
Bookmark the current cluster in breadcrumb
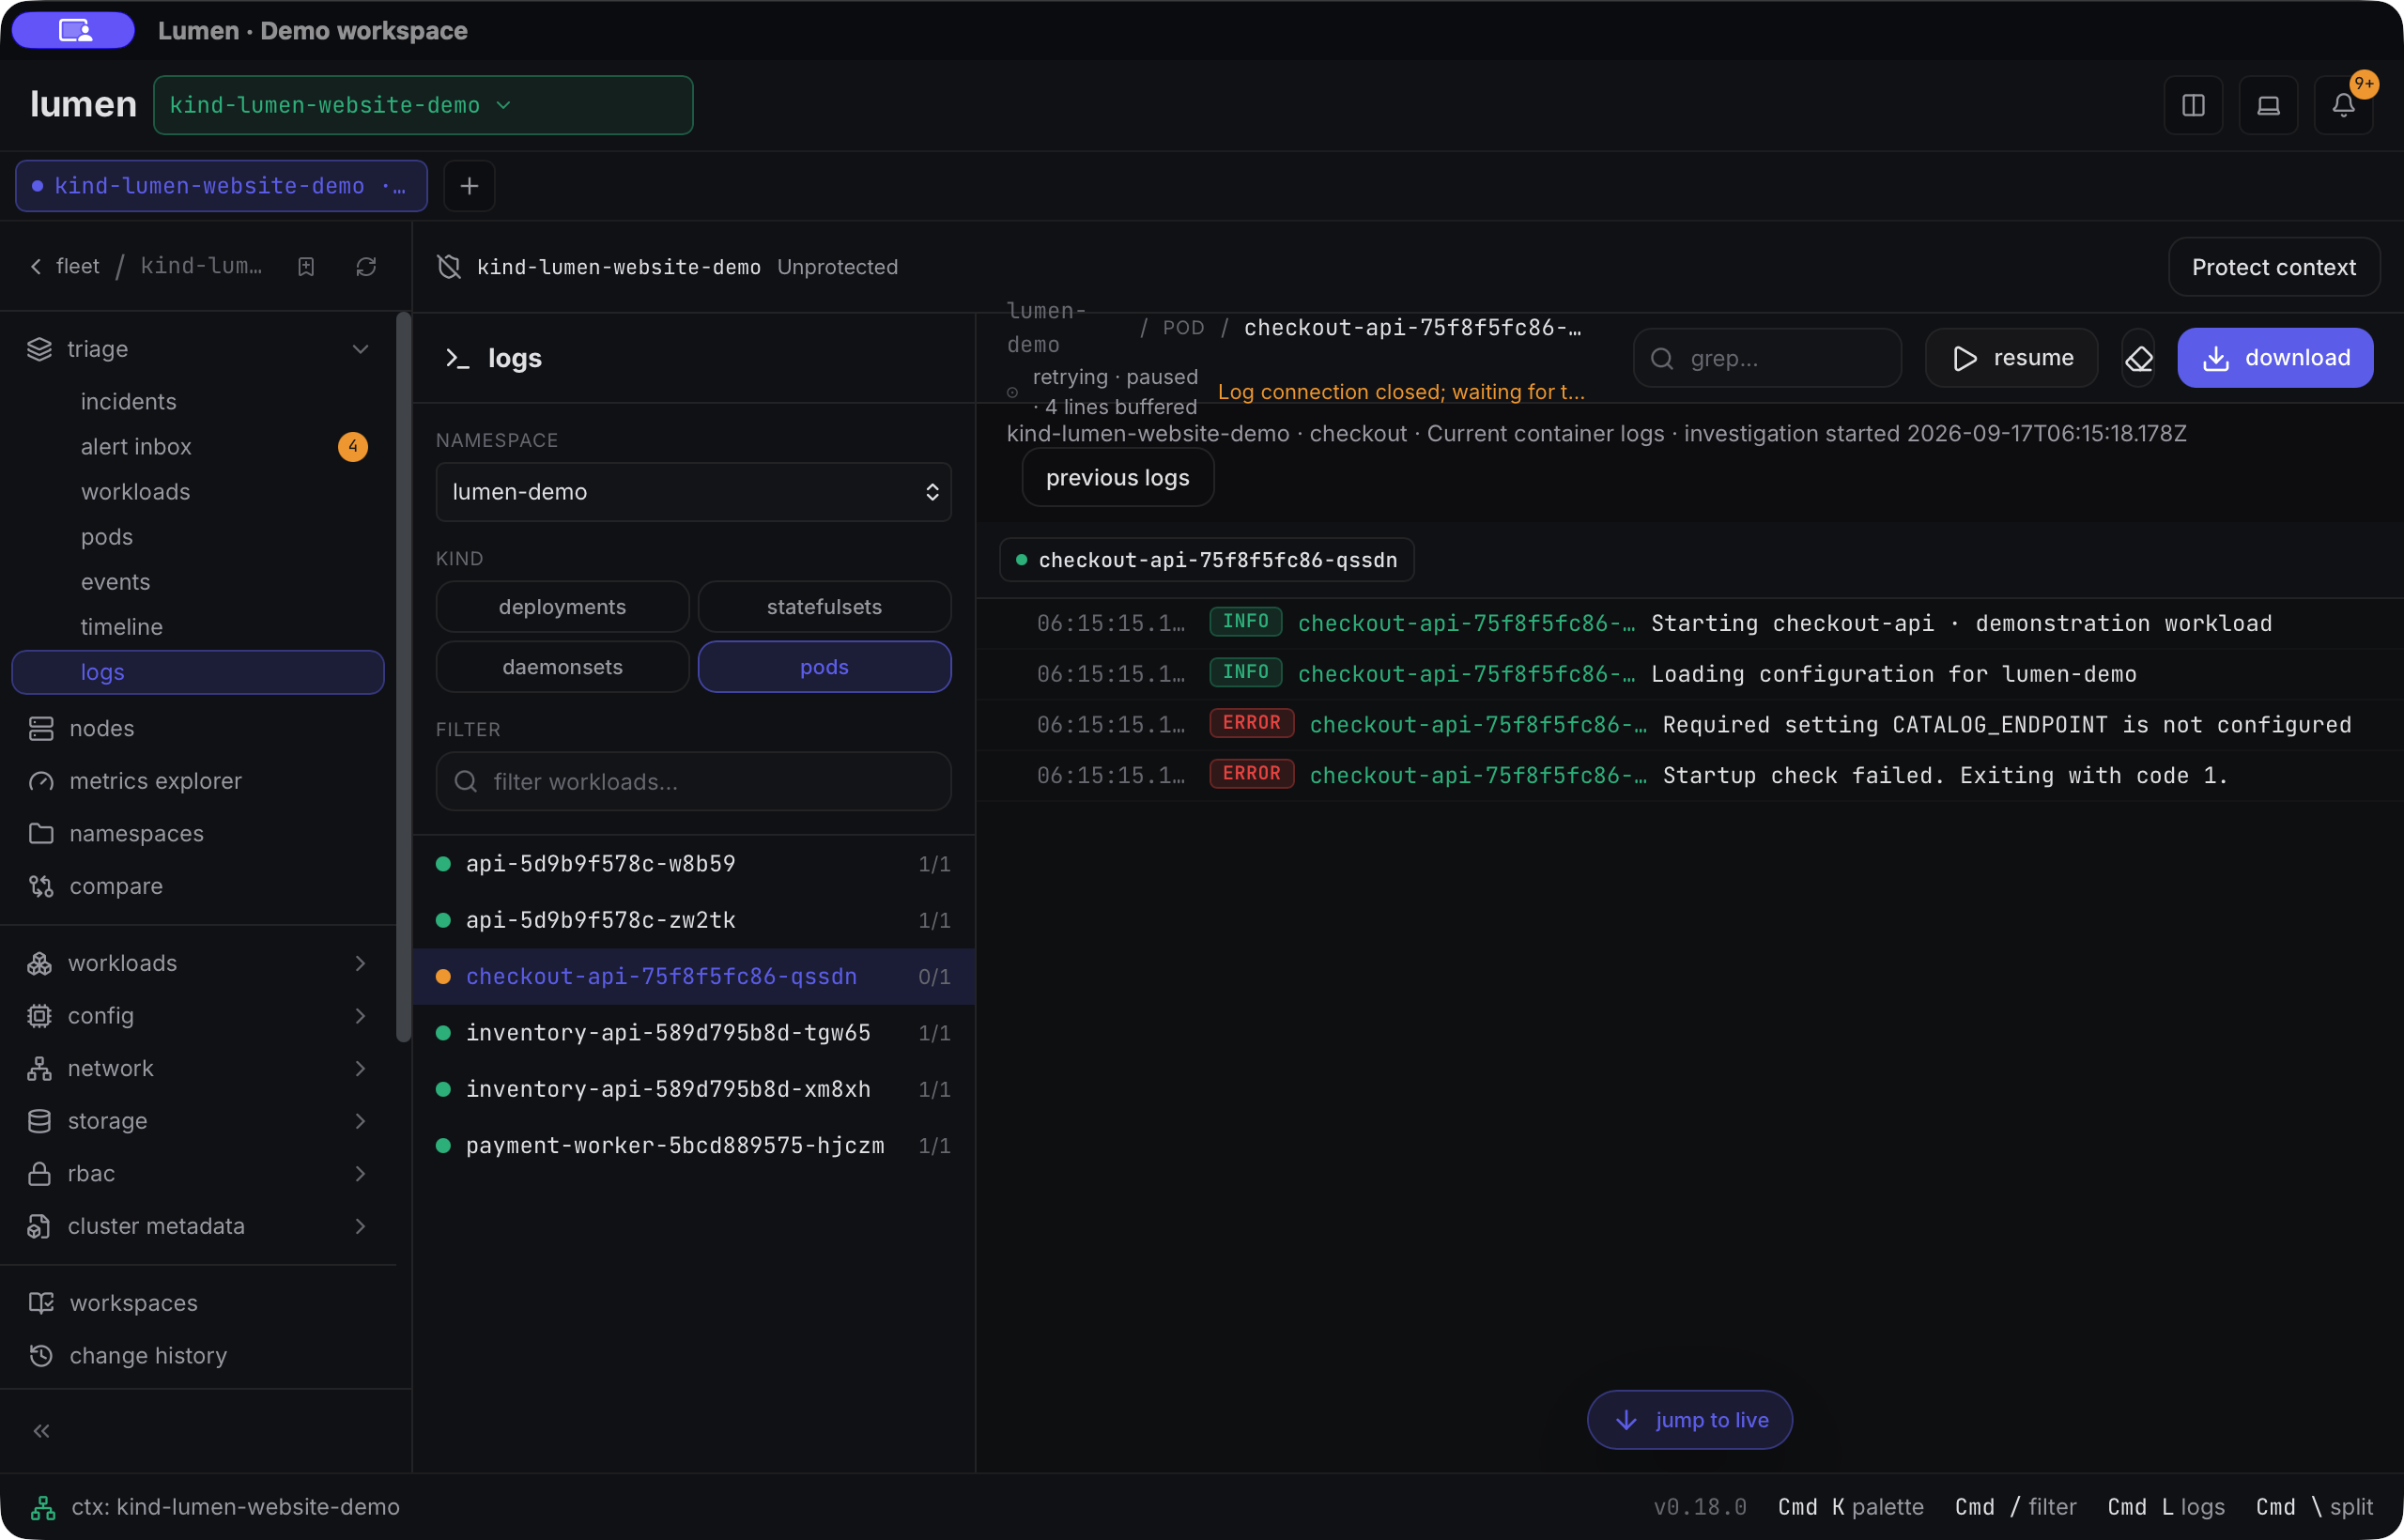pos(306,267)
